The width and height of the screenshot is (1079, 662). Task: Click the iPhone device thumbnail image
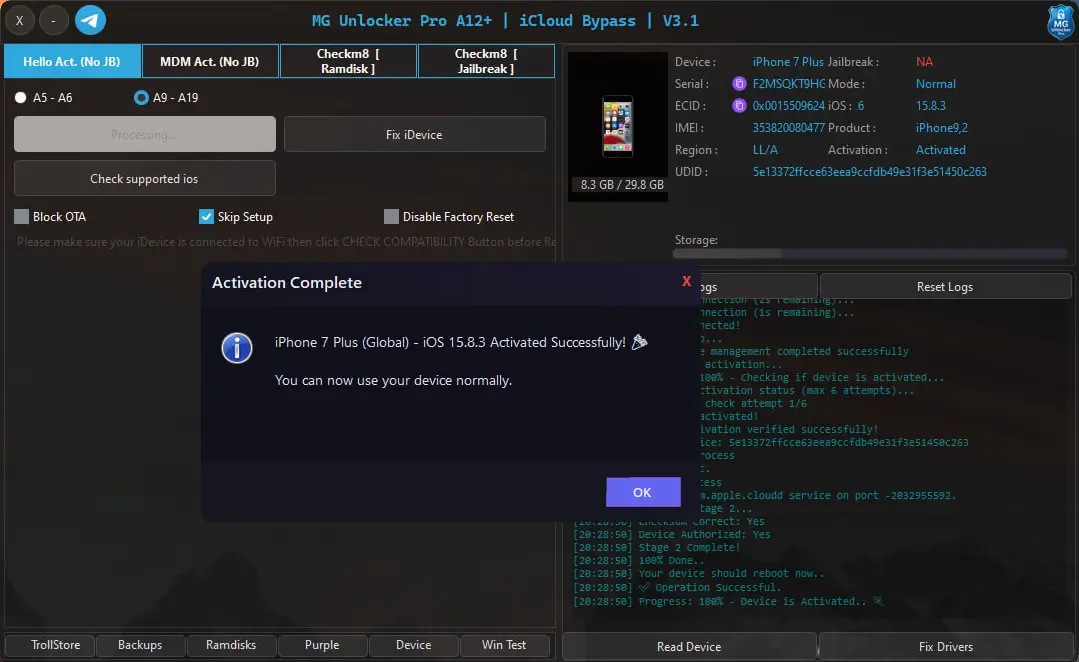(617, 126)
